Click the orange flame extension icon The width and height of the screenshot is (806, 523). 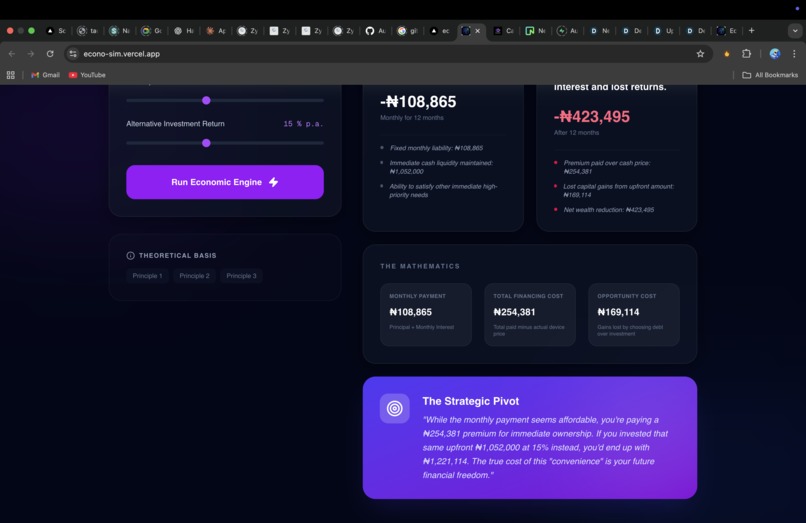(x=726, y=53)
